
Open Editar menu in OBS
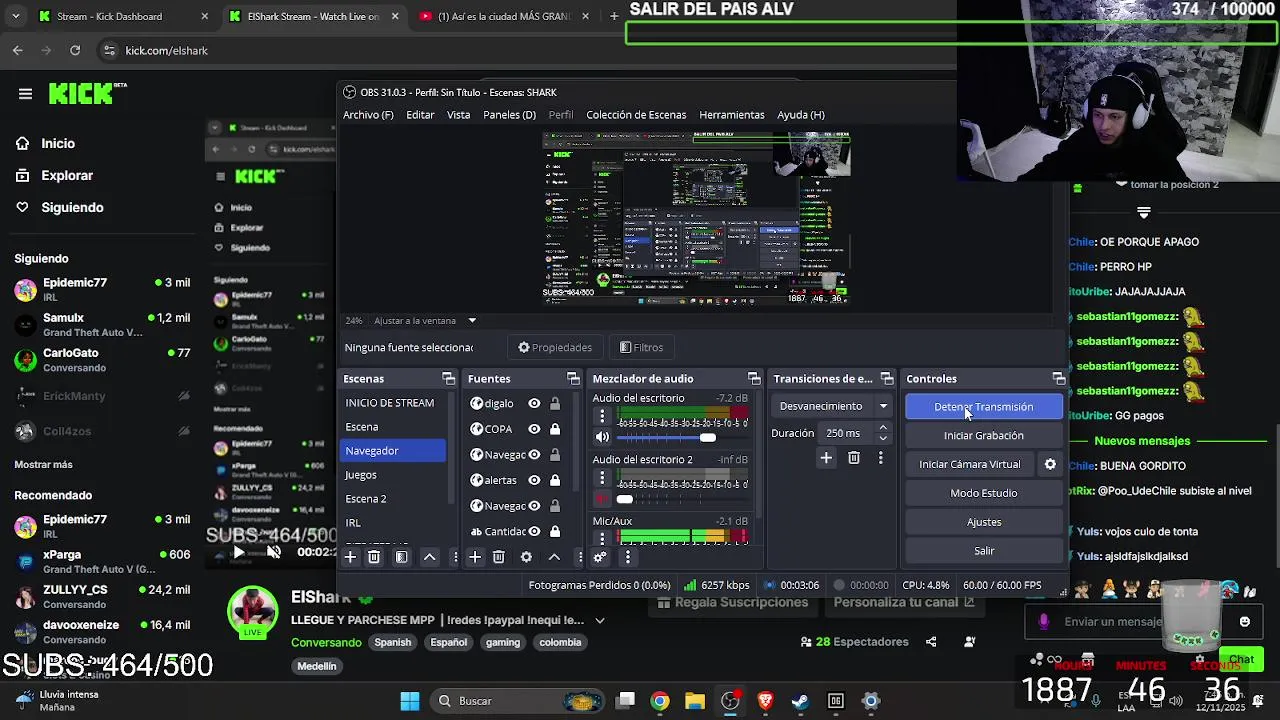coord(420,115)
